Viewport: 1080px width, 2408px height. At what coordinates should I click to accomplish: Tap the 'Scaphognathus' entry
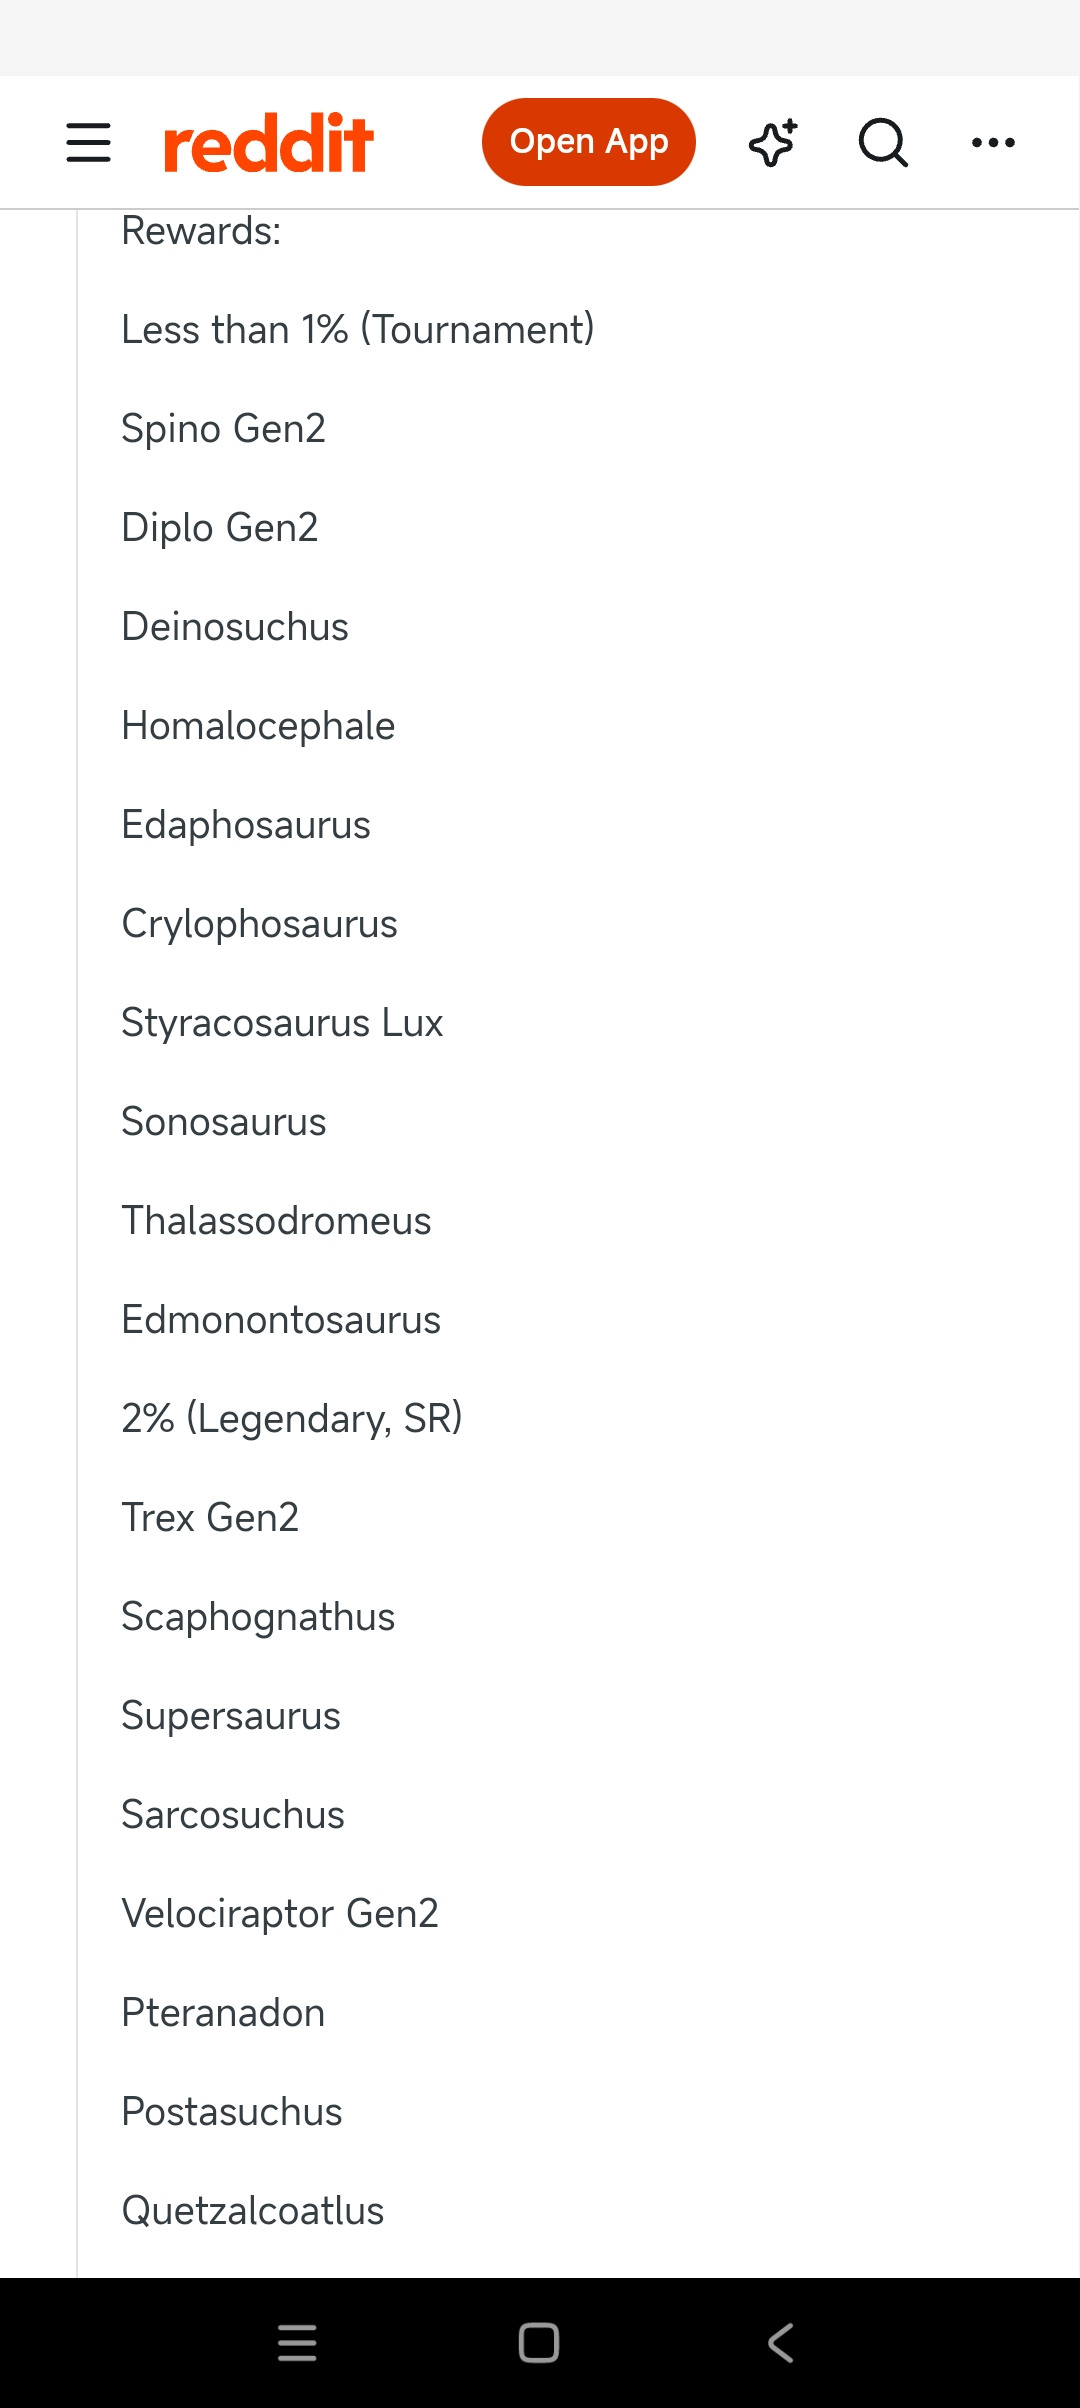258,1617
